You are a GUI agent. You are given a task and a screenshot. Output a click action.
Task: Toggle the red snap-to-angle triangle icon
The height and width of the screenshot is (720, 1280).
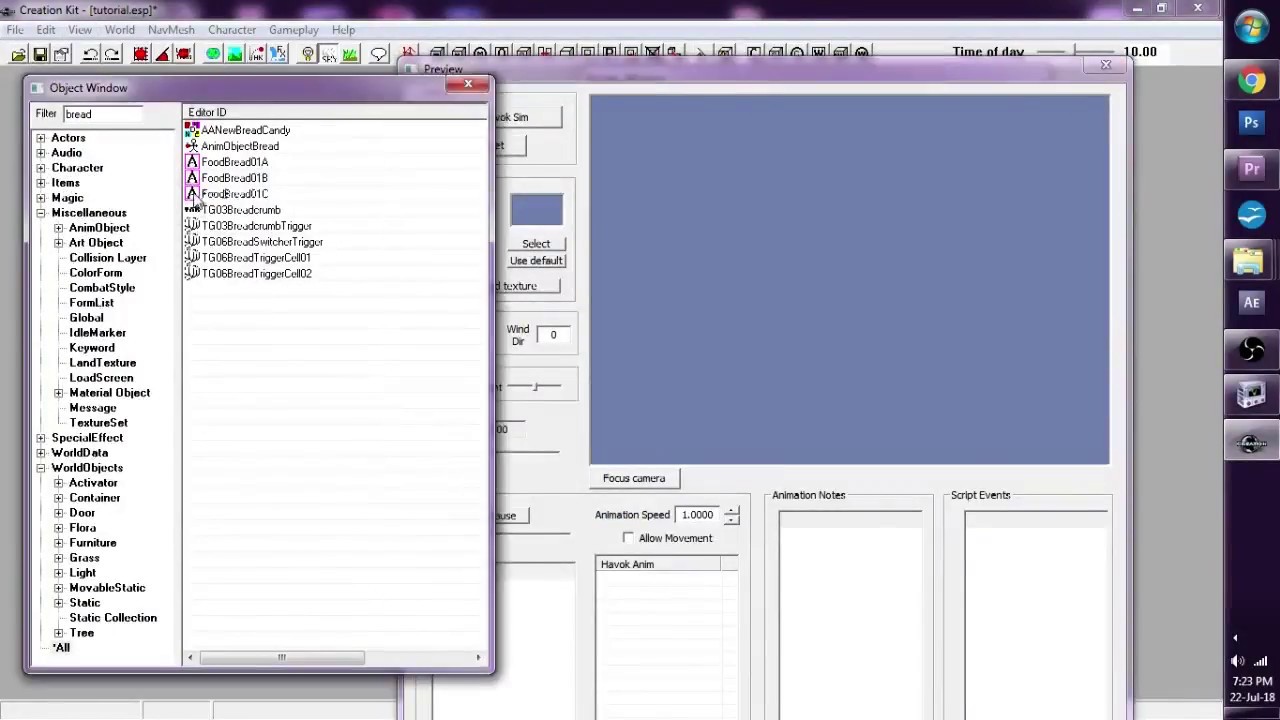click(x=162, y=54)
